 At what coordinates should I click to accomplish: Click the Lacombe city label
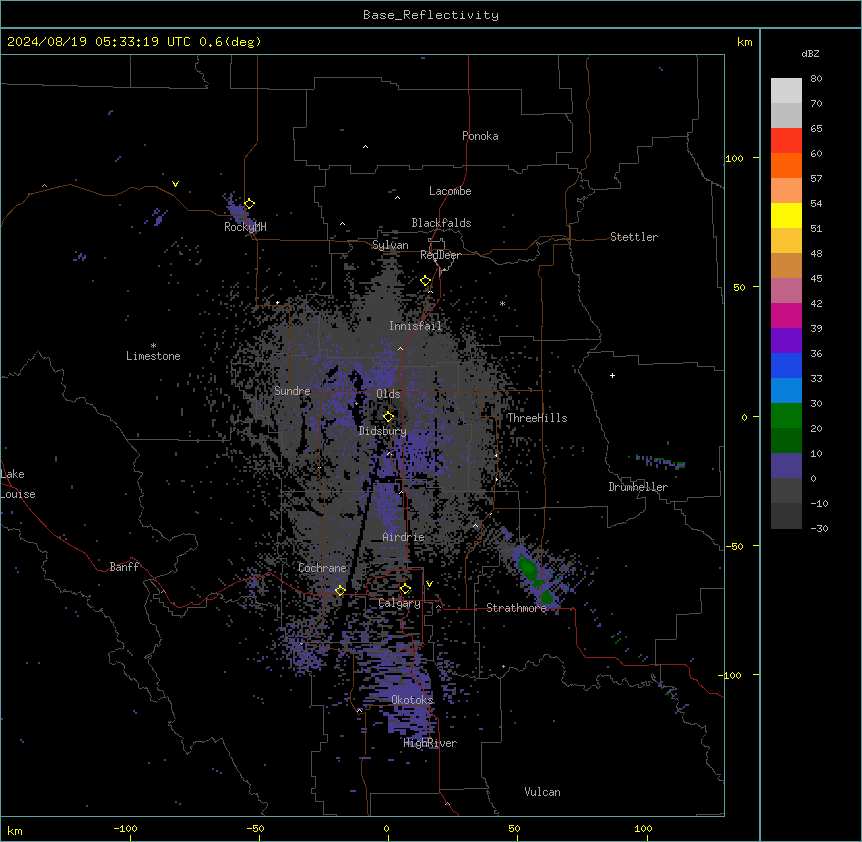pyautogui.click(x=450, y=191)
